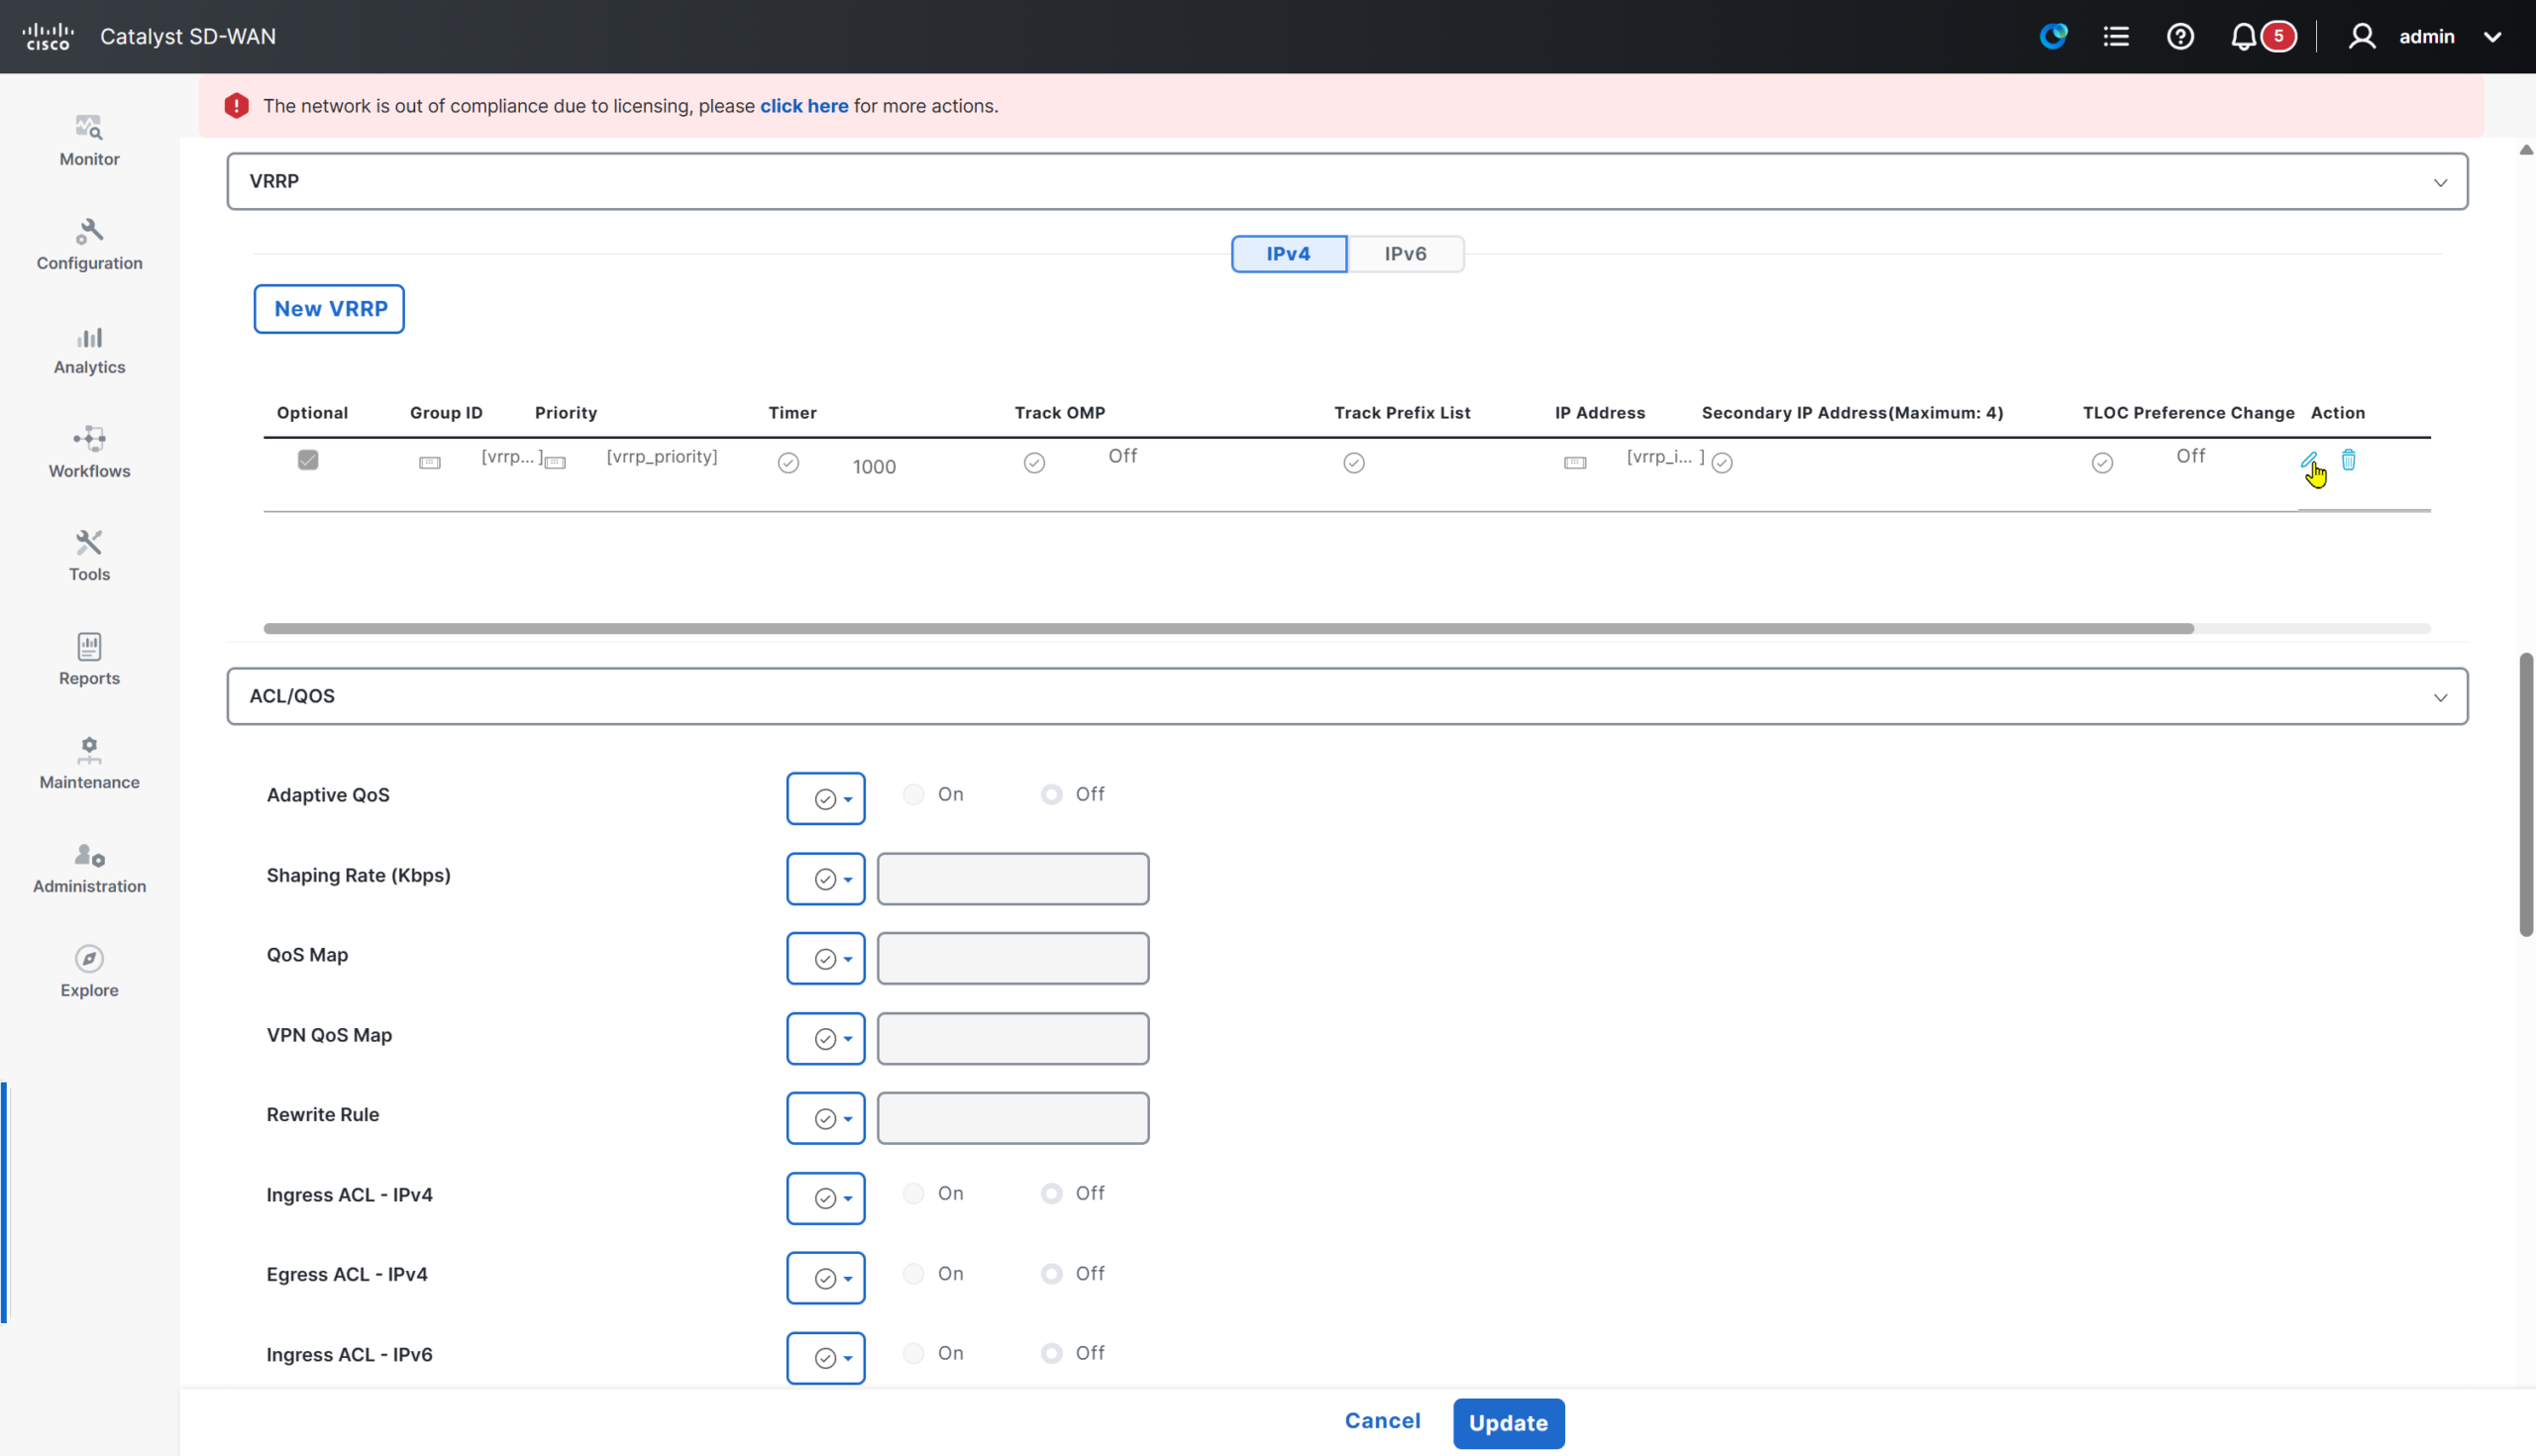Open Rewrite Rule scope dropdown
Viewport: 2536px width, 1456px height.
pyautogui.click(x=826, y=1118)
